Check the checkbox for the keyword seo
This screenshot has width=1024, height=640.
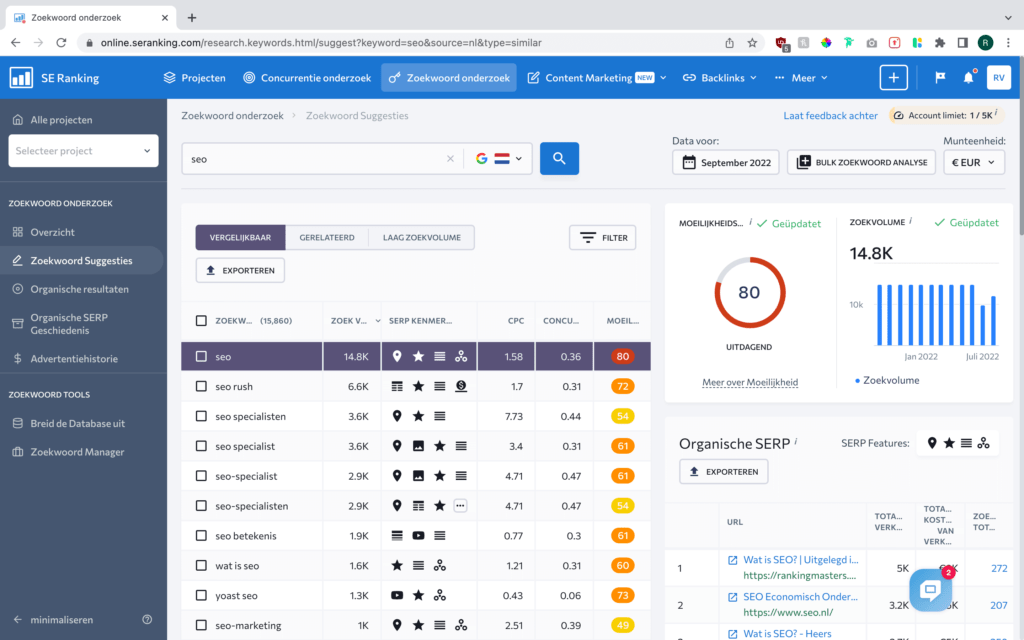(x=200, y=355)
